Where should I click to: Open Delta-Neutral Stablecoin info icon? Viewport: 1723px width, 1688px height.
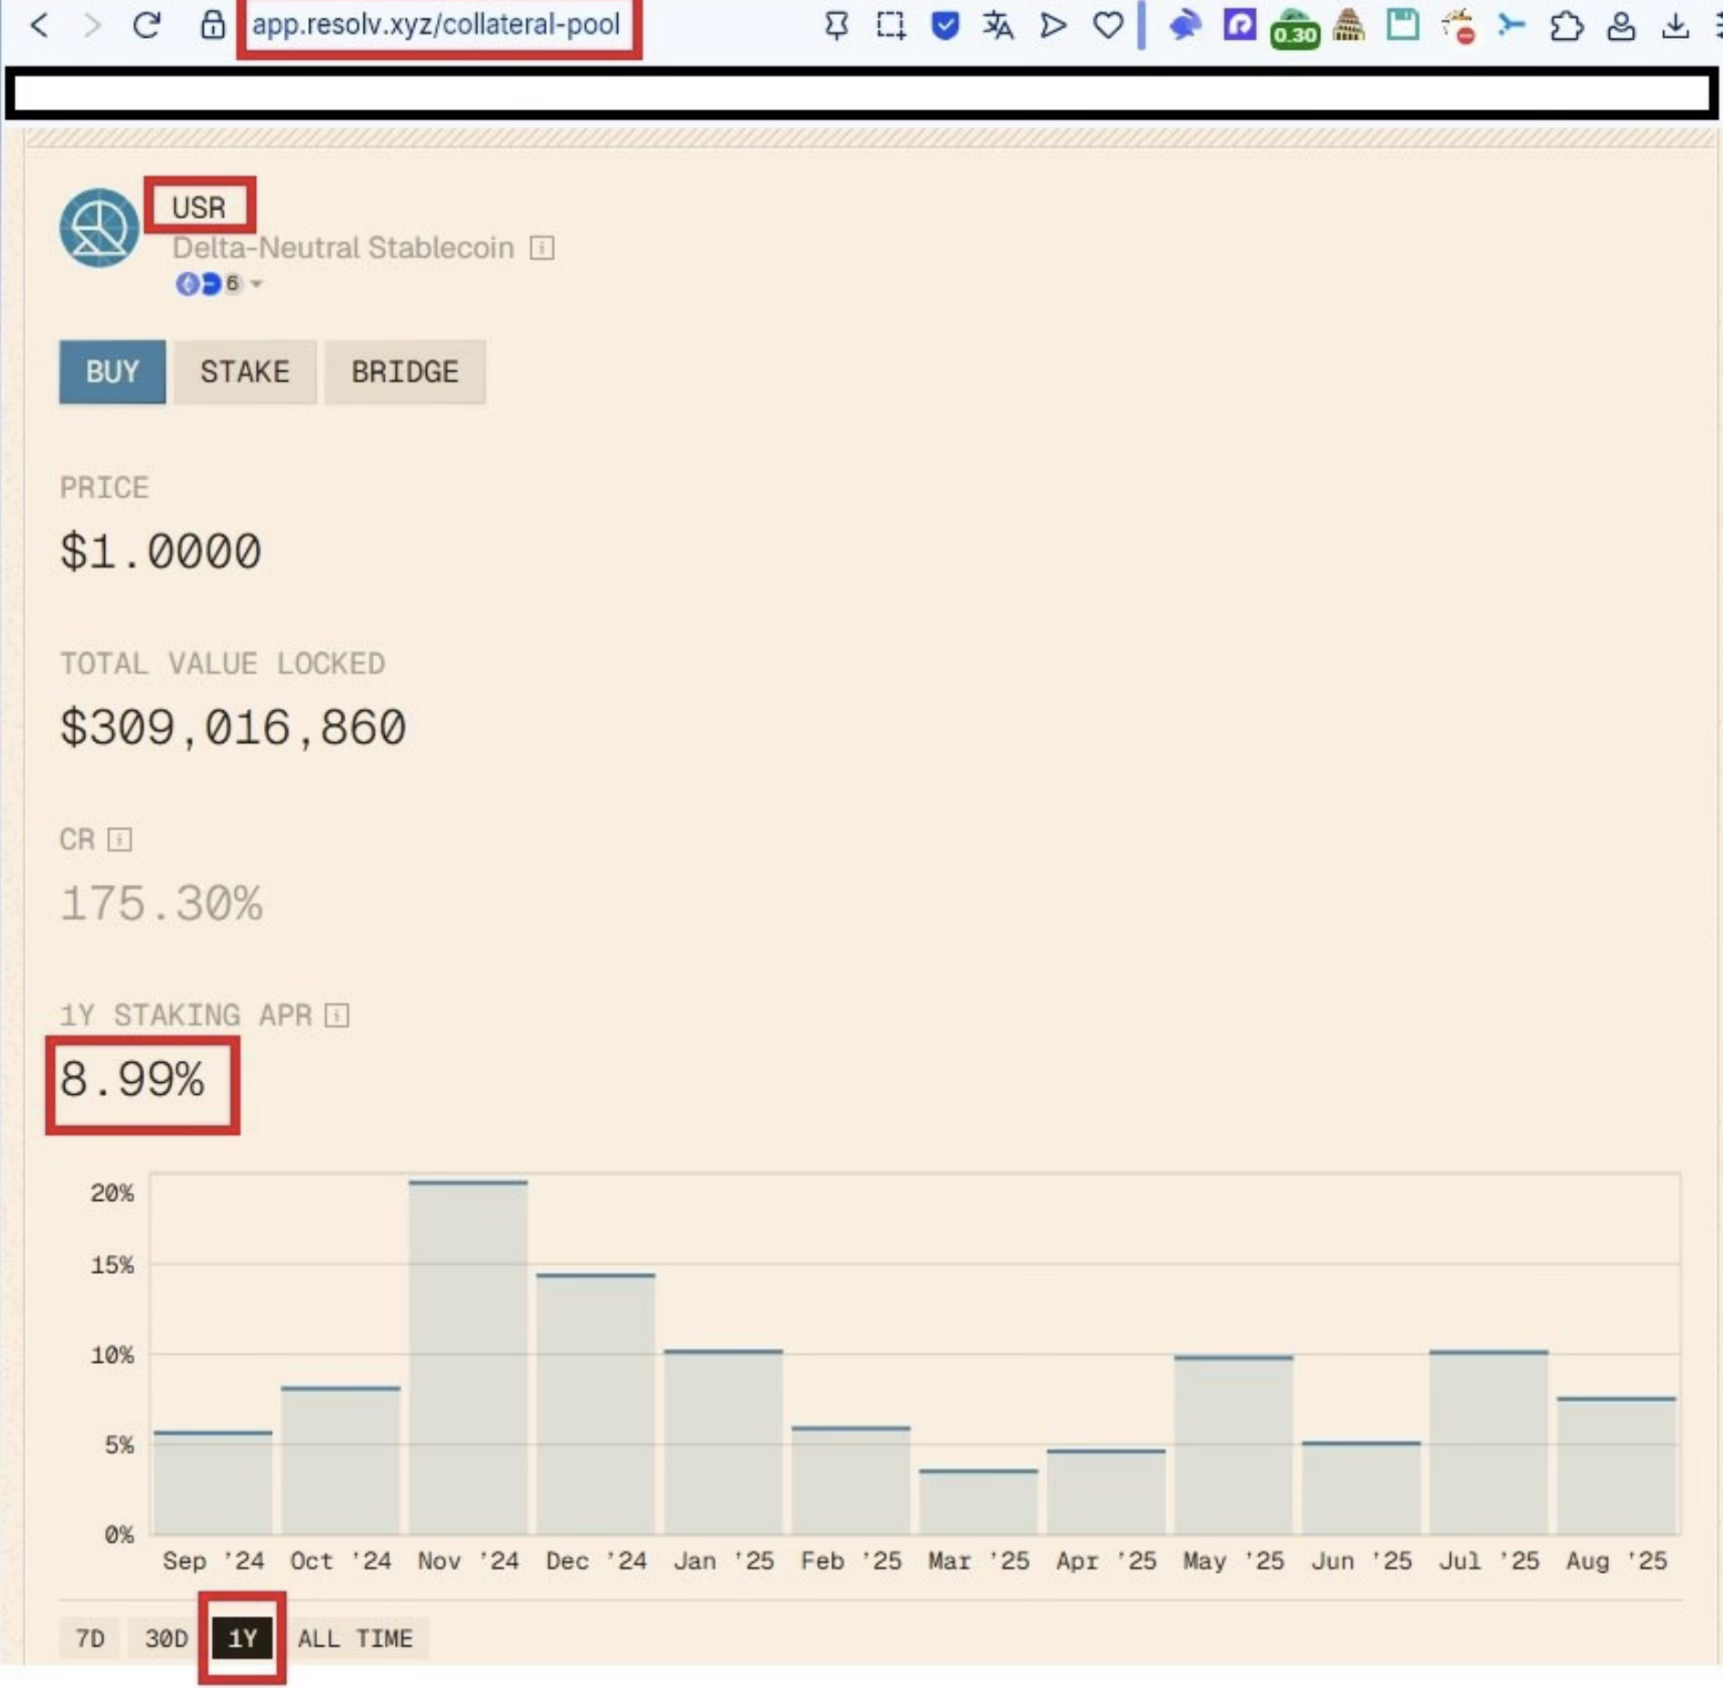pyautogui.click(x=542, y=248)
